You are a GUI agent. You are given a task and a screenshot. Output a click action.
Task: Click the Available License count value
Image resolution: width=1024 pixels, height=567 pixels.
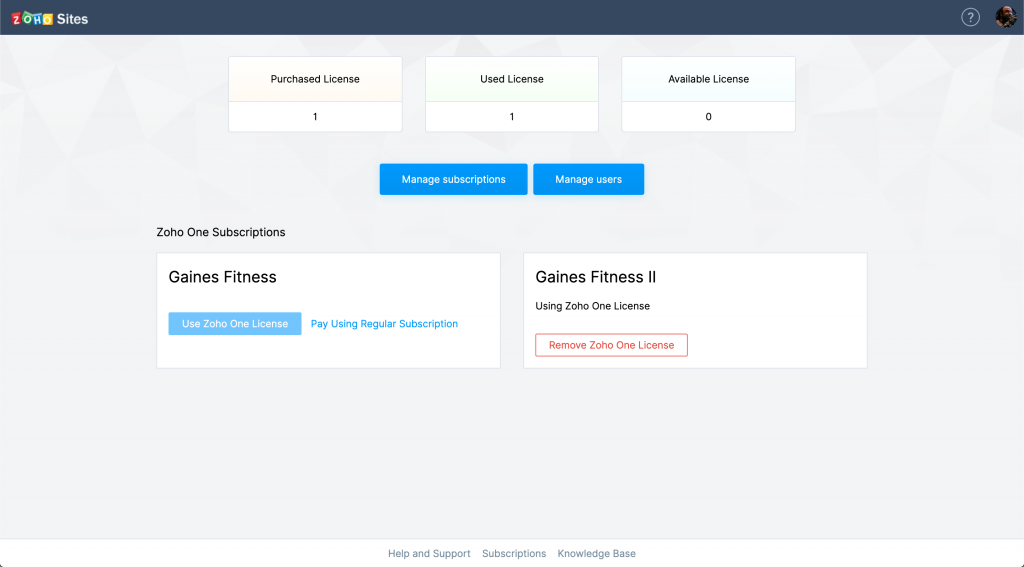(x=708, y=117)
